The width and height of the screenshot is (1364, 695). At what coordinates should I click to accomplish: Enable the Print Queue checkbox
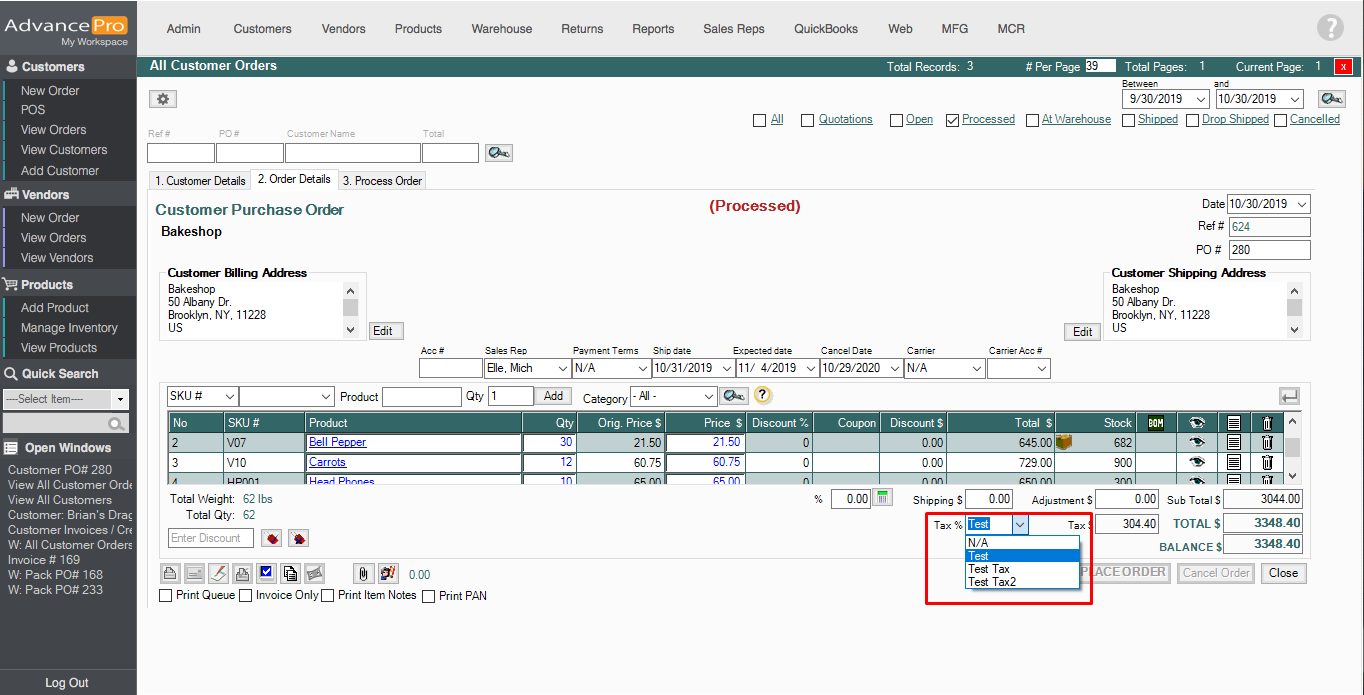[166, 596]
